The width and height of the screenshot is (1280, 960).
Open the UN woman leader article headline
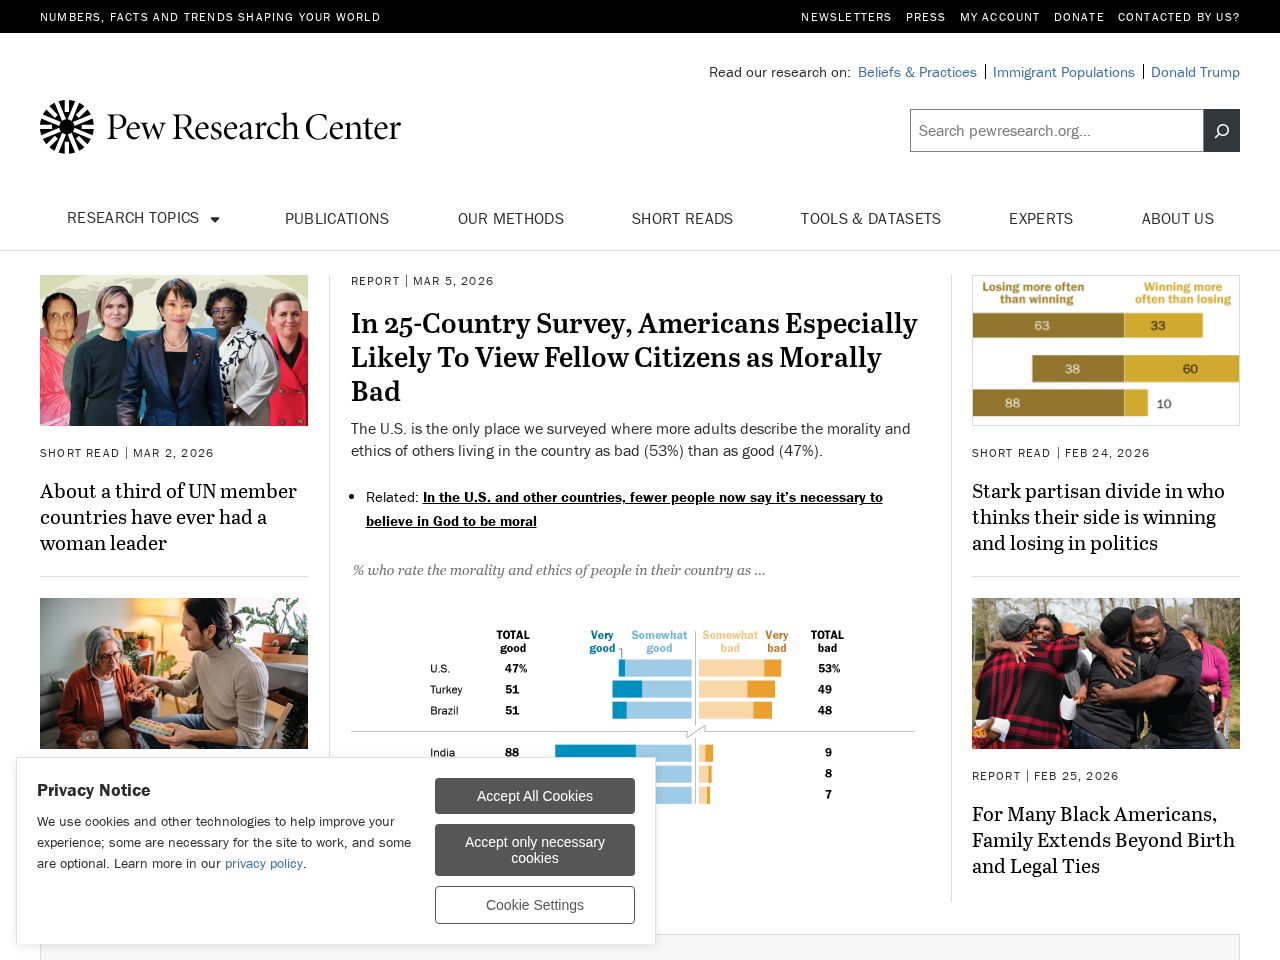coord(168,517)
